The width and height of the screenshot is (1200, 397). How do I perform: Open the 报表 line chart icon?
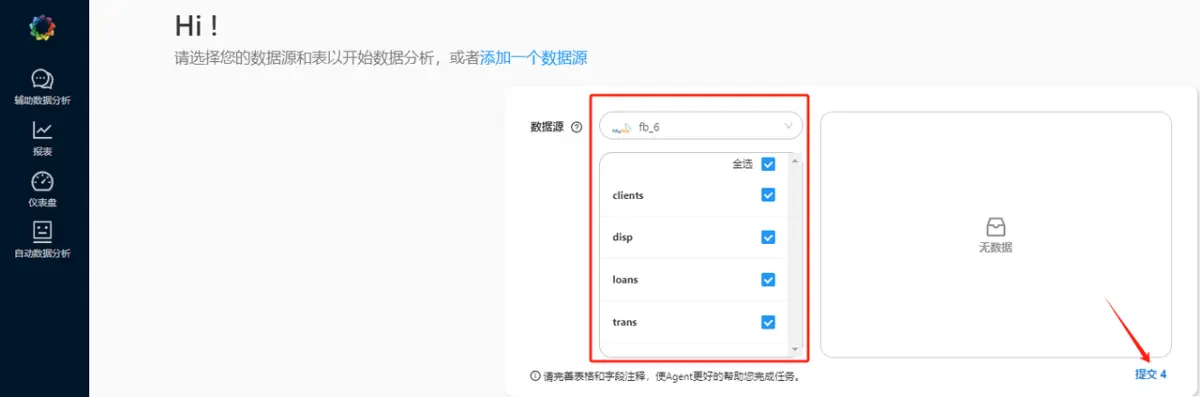tap(42, 130)
